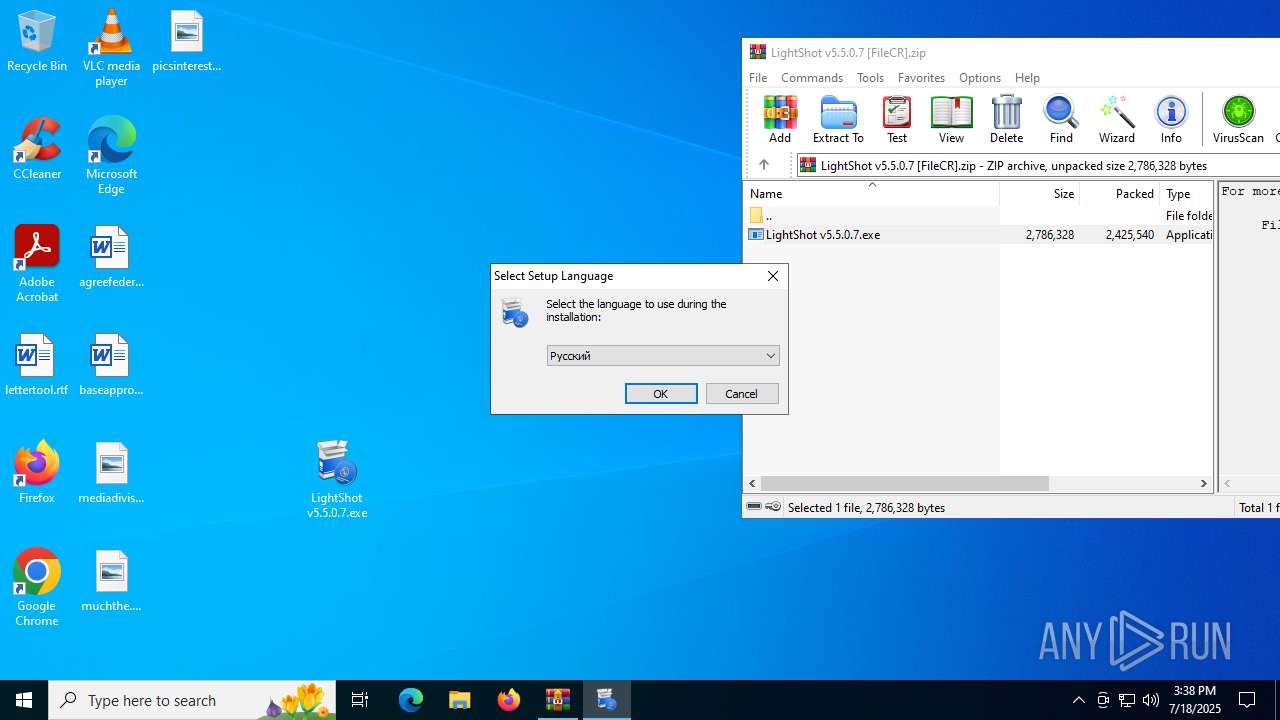Screen dimensions: 1280x720
Task: Click the taskbar search box
Action: point(192,700)
